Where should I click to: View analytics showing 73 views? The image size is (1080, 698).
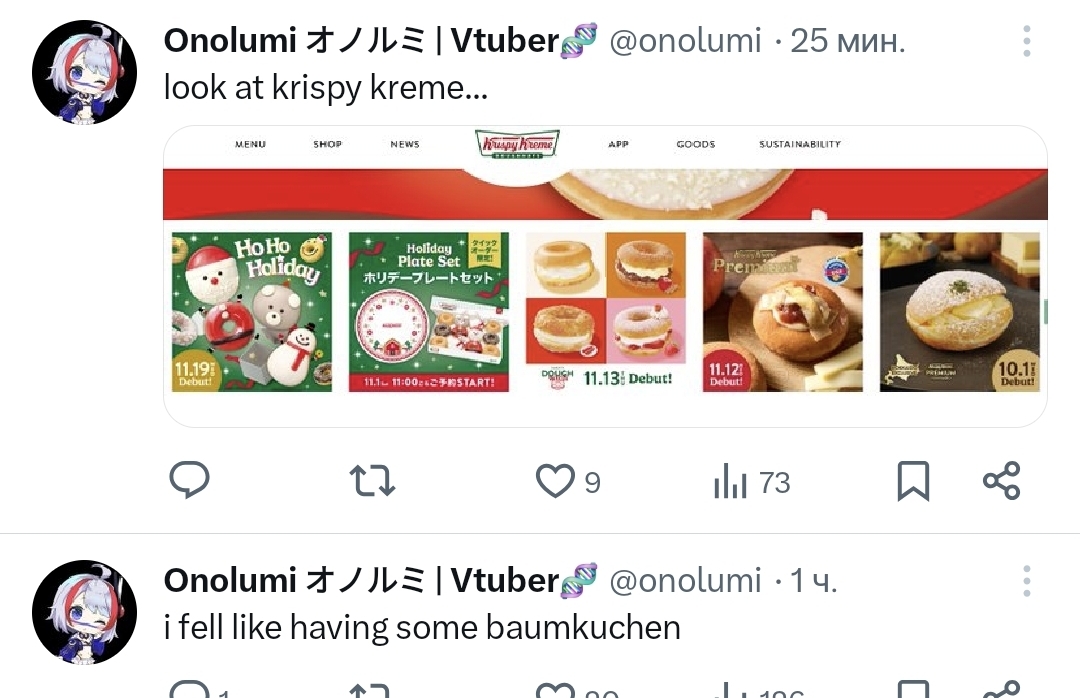pyautogui.click(x=751, y=481)
